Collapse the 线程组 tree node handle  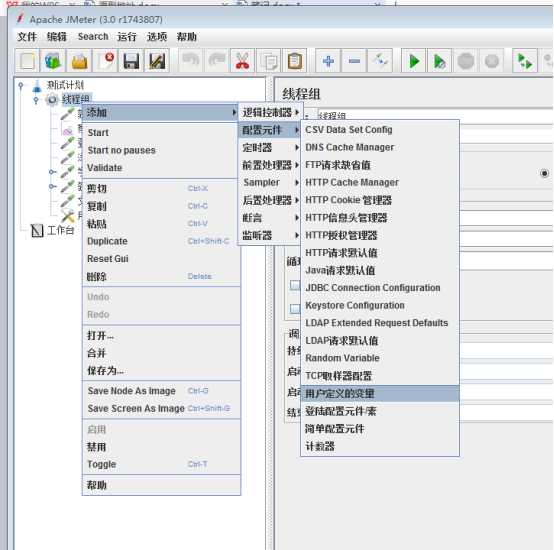(x=36, y=100)
